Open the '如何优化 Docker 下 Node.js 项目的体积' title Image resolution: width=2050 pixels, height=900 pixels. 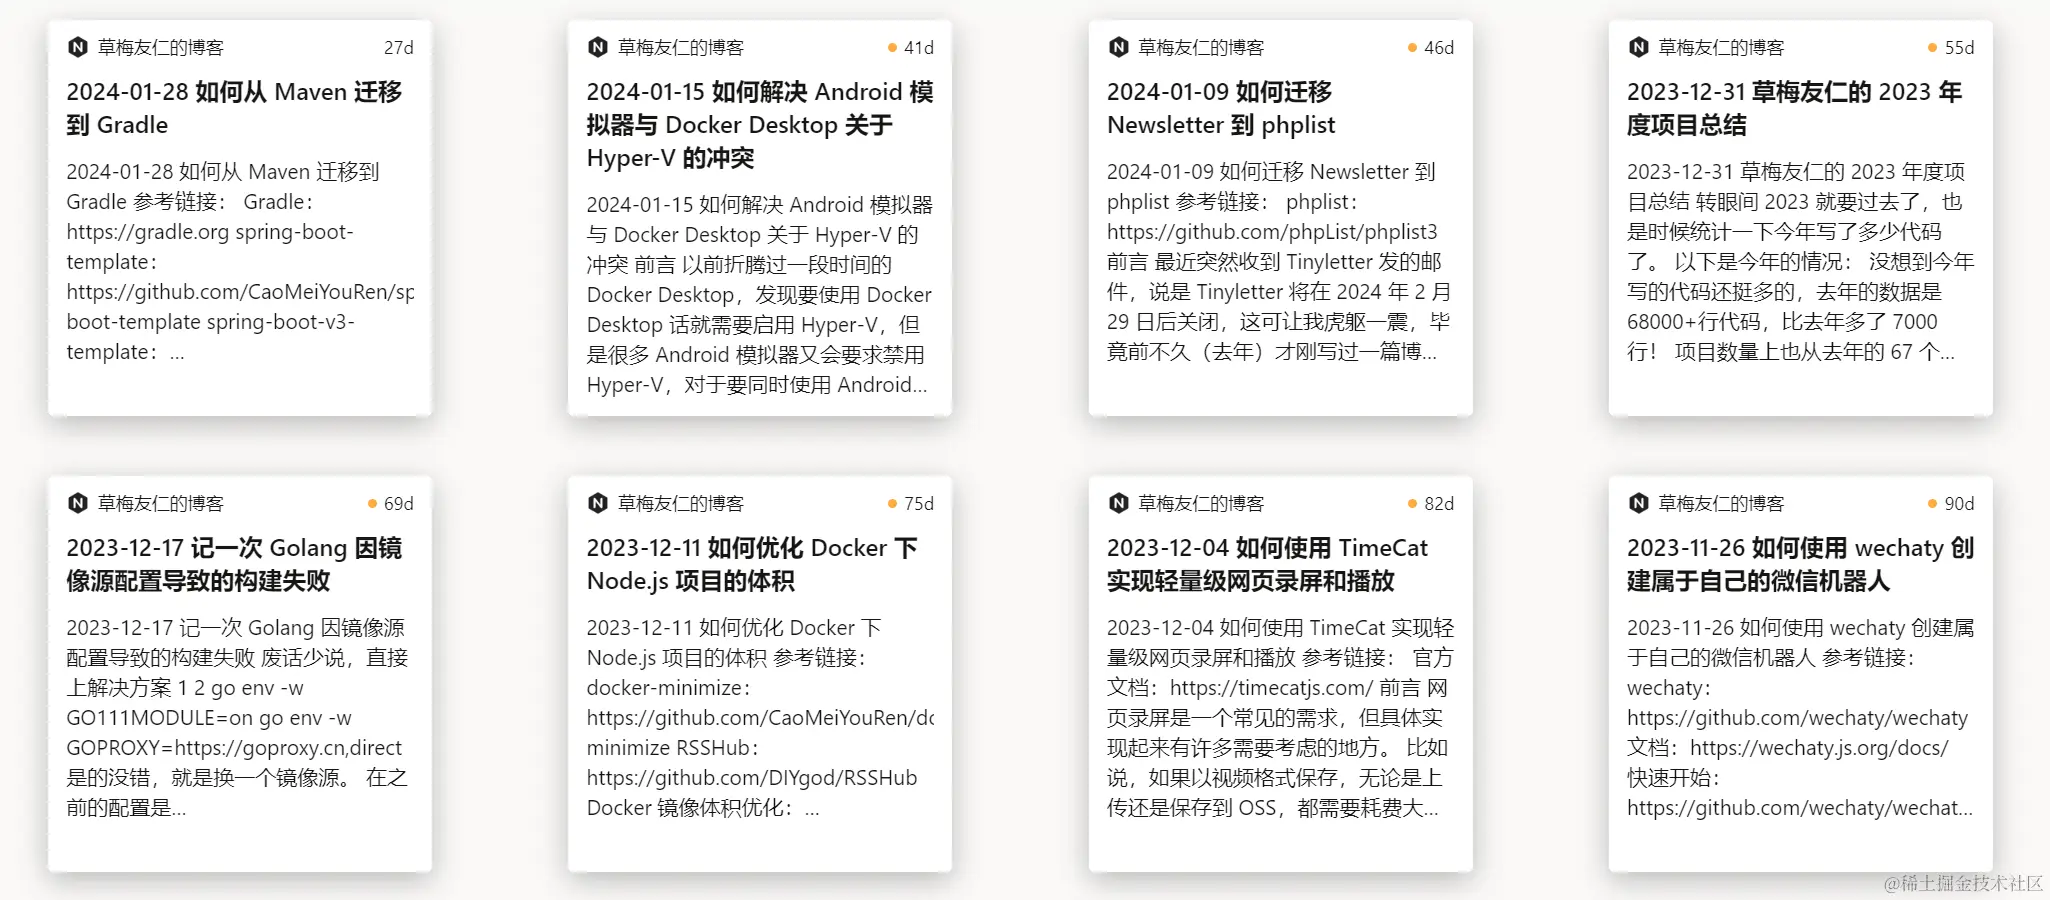(752, 564)
